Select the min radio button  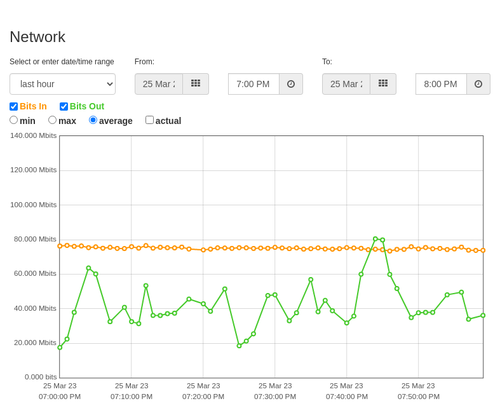[x=14, y=120]
